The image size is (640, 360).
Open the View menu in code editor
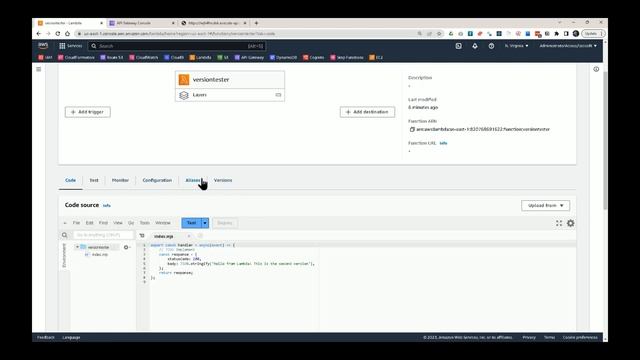click(118, 223)
